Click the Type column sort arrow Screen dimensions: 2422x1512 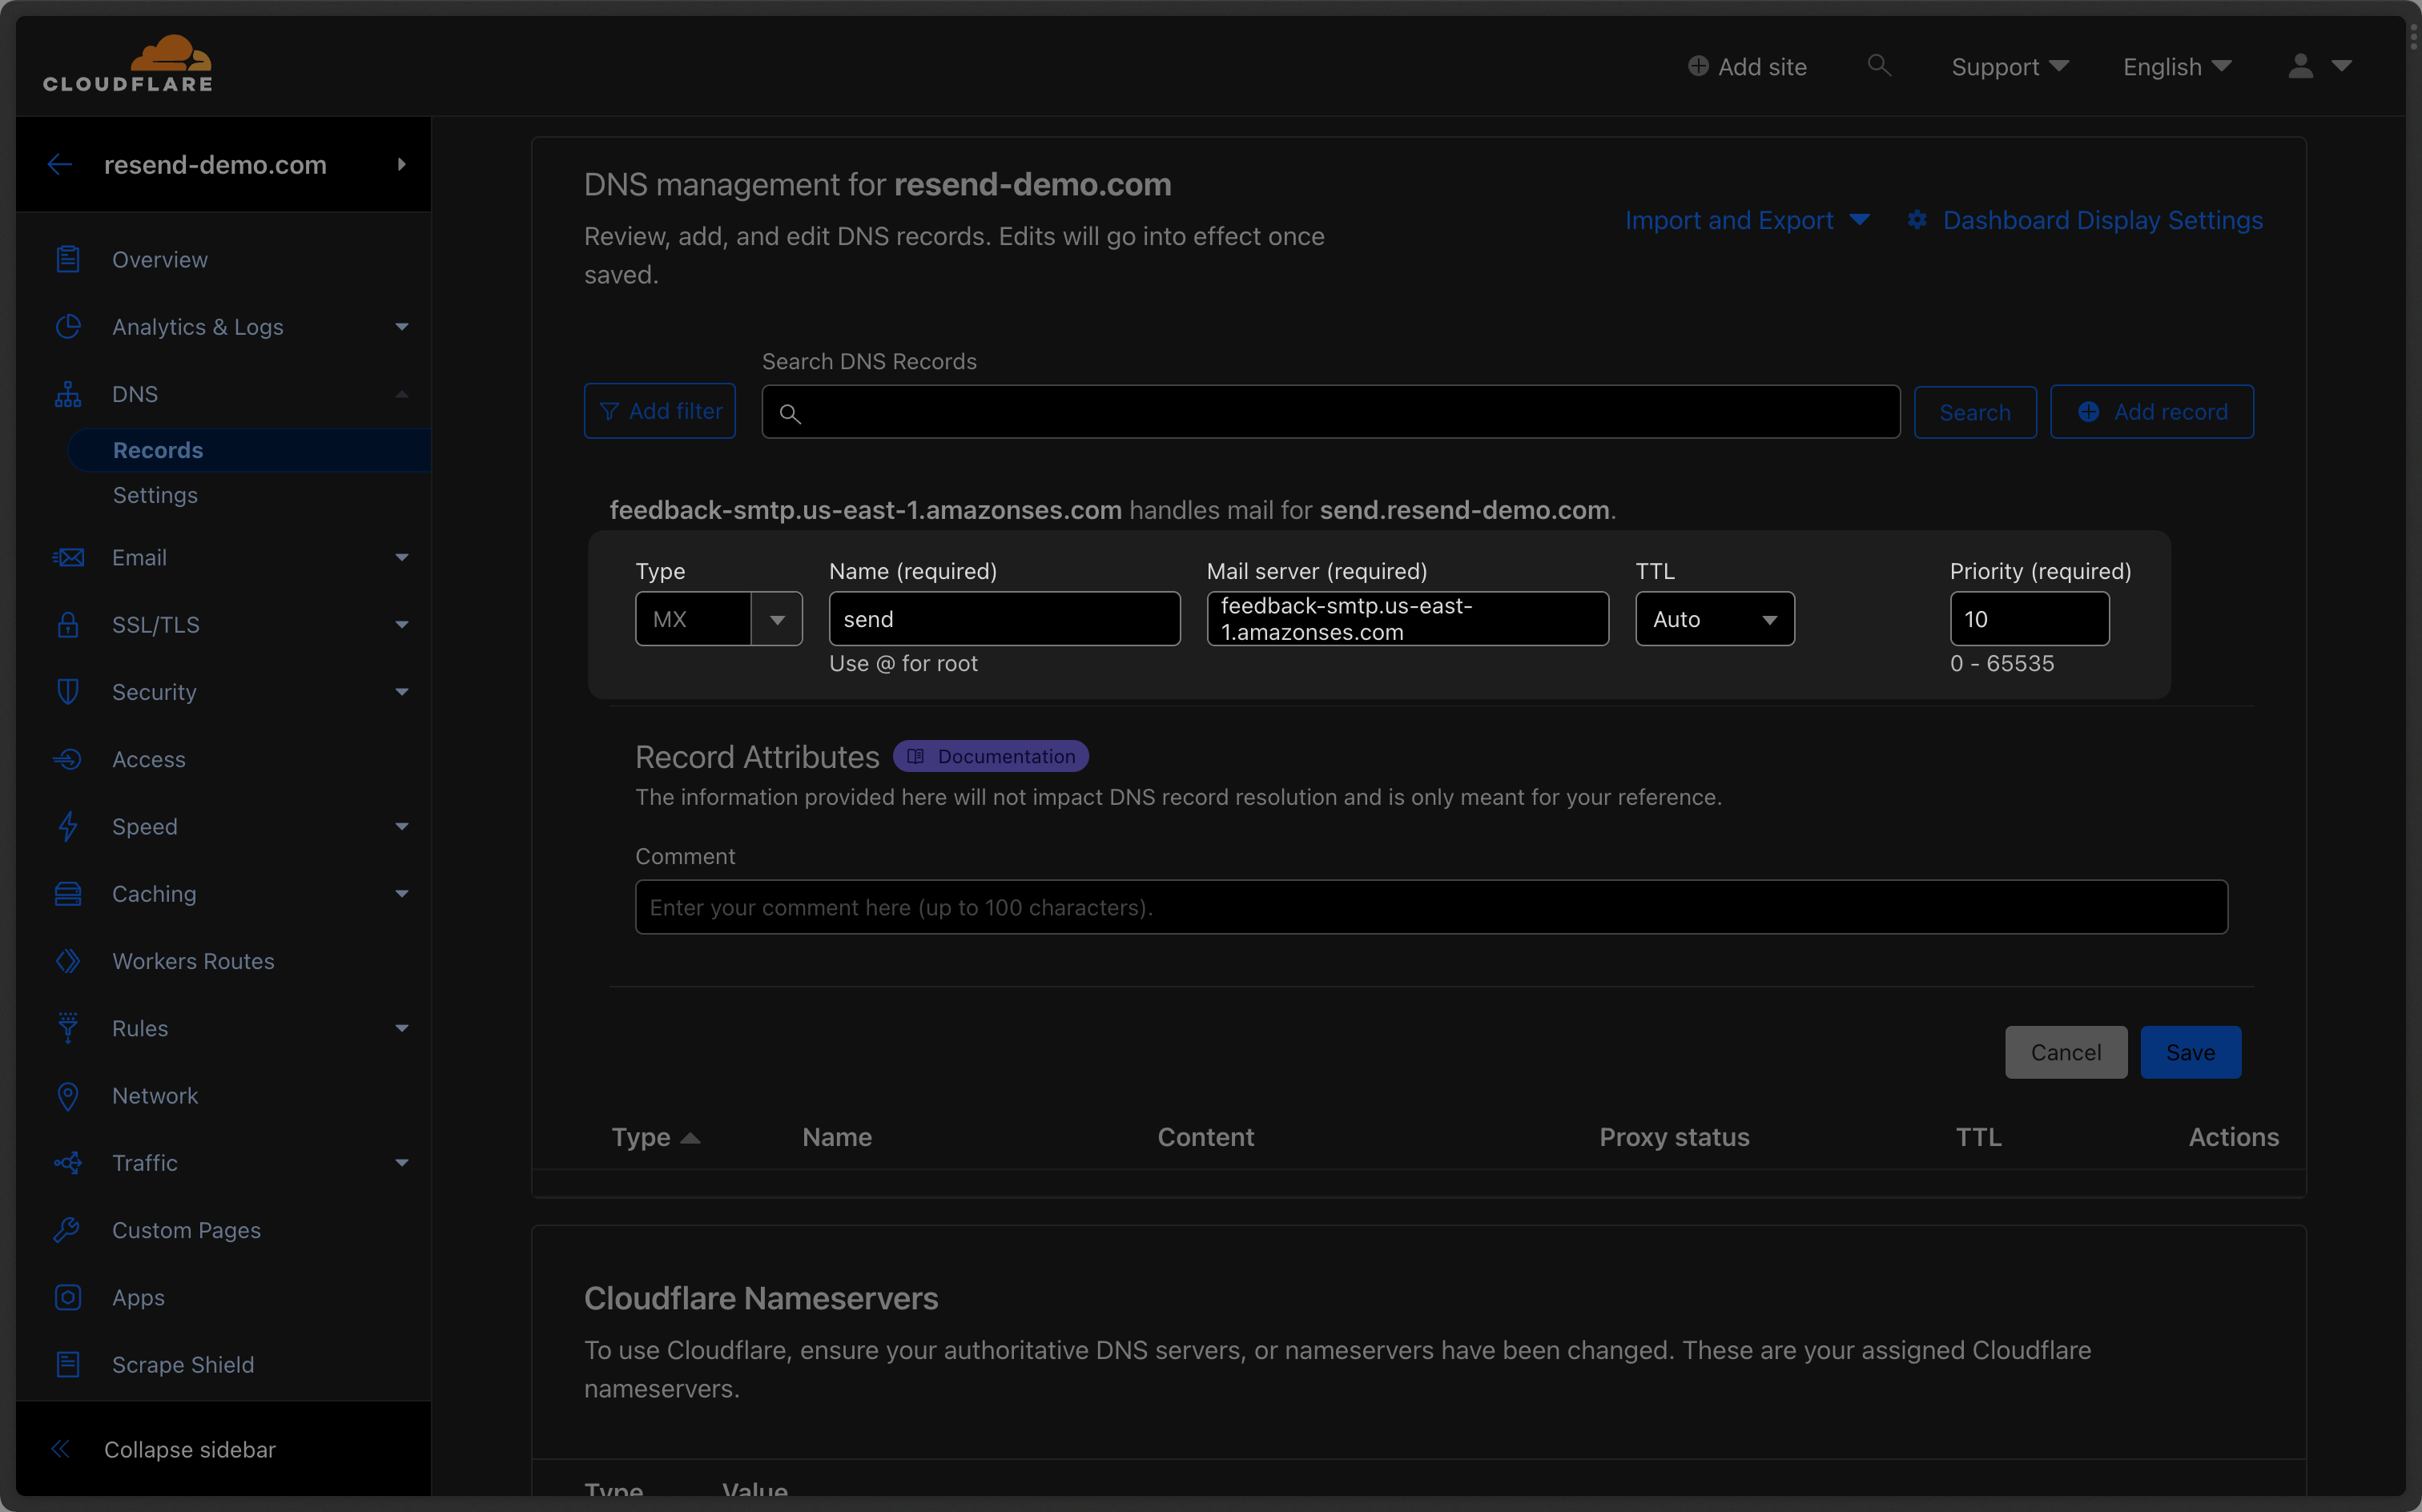coord(690,1138)
